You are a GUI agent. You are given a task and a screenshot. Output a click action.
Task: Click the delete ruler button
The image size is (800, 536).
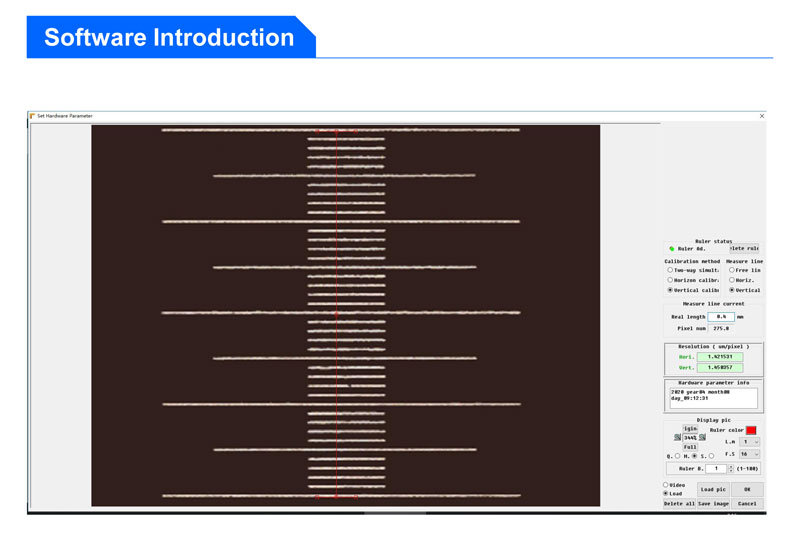[x=744, y=249]
